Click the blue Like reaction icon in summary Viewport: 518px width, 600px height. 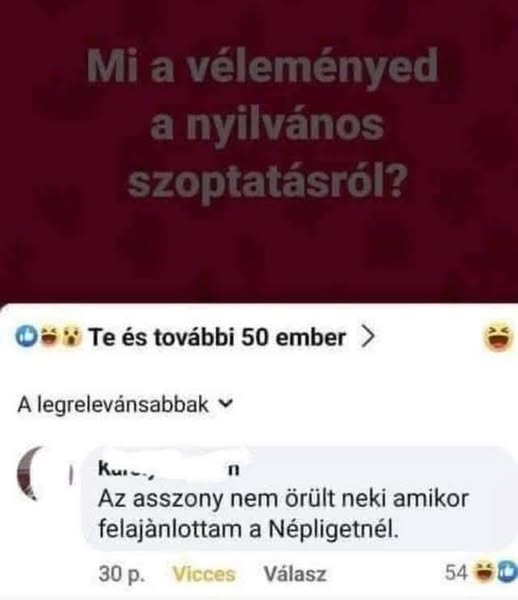(26, 337)
